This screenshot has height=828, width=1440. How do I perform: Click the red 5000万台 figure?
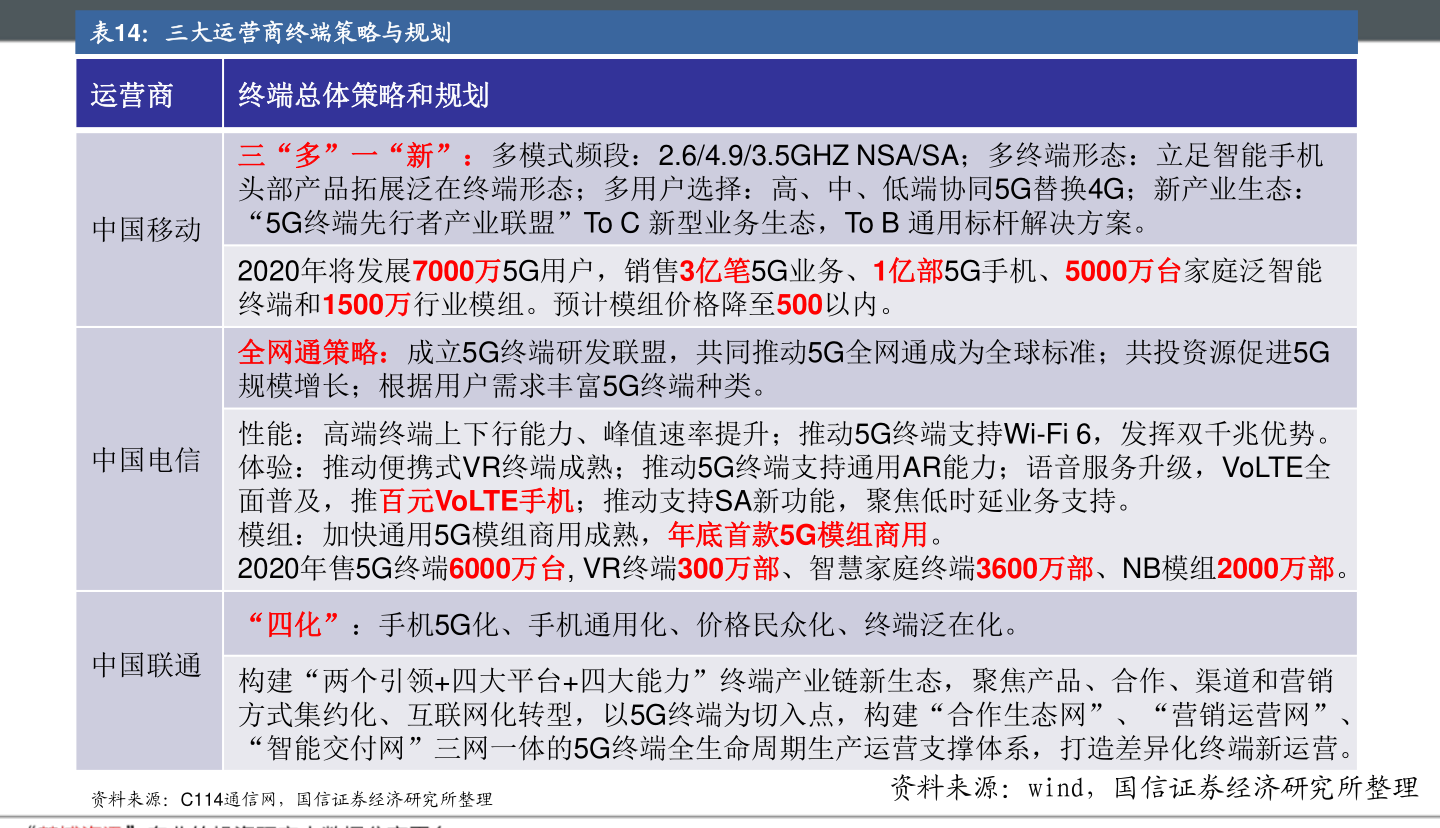click(1122, 272)
